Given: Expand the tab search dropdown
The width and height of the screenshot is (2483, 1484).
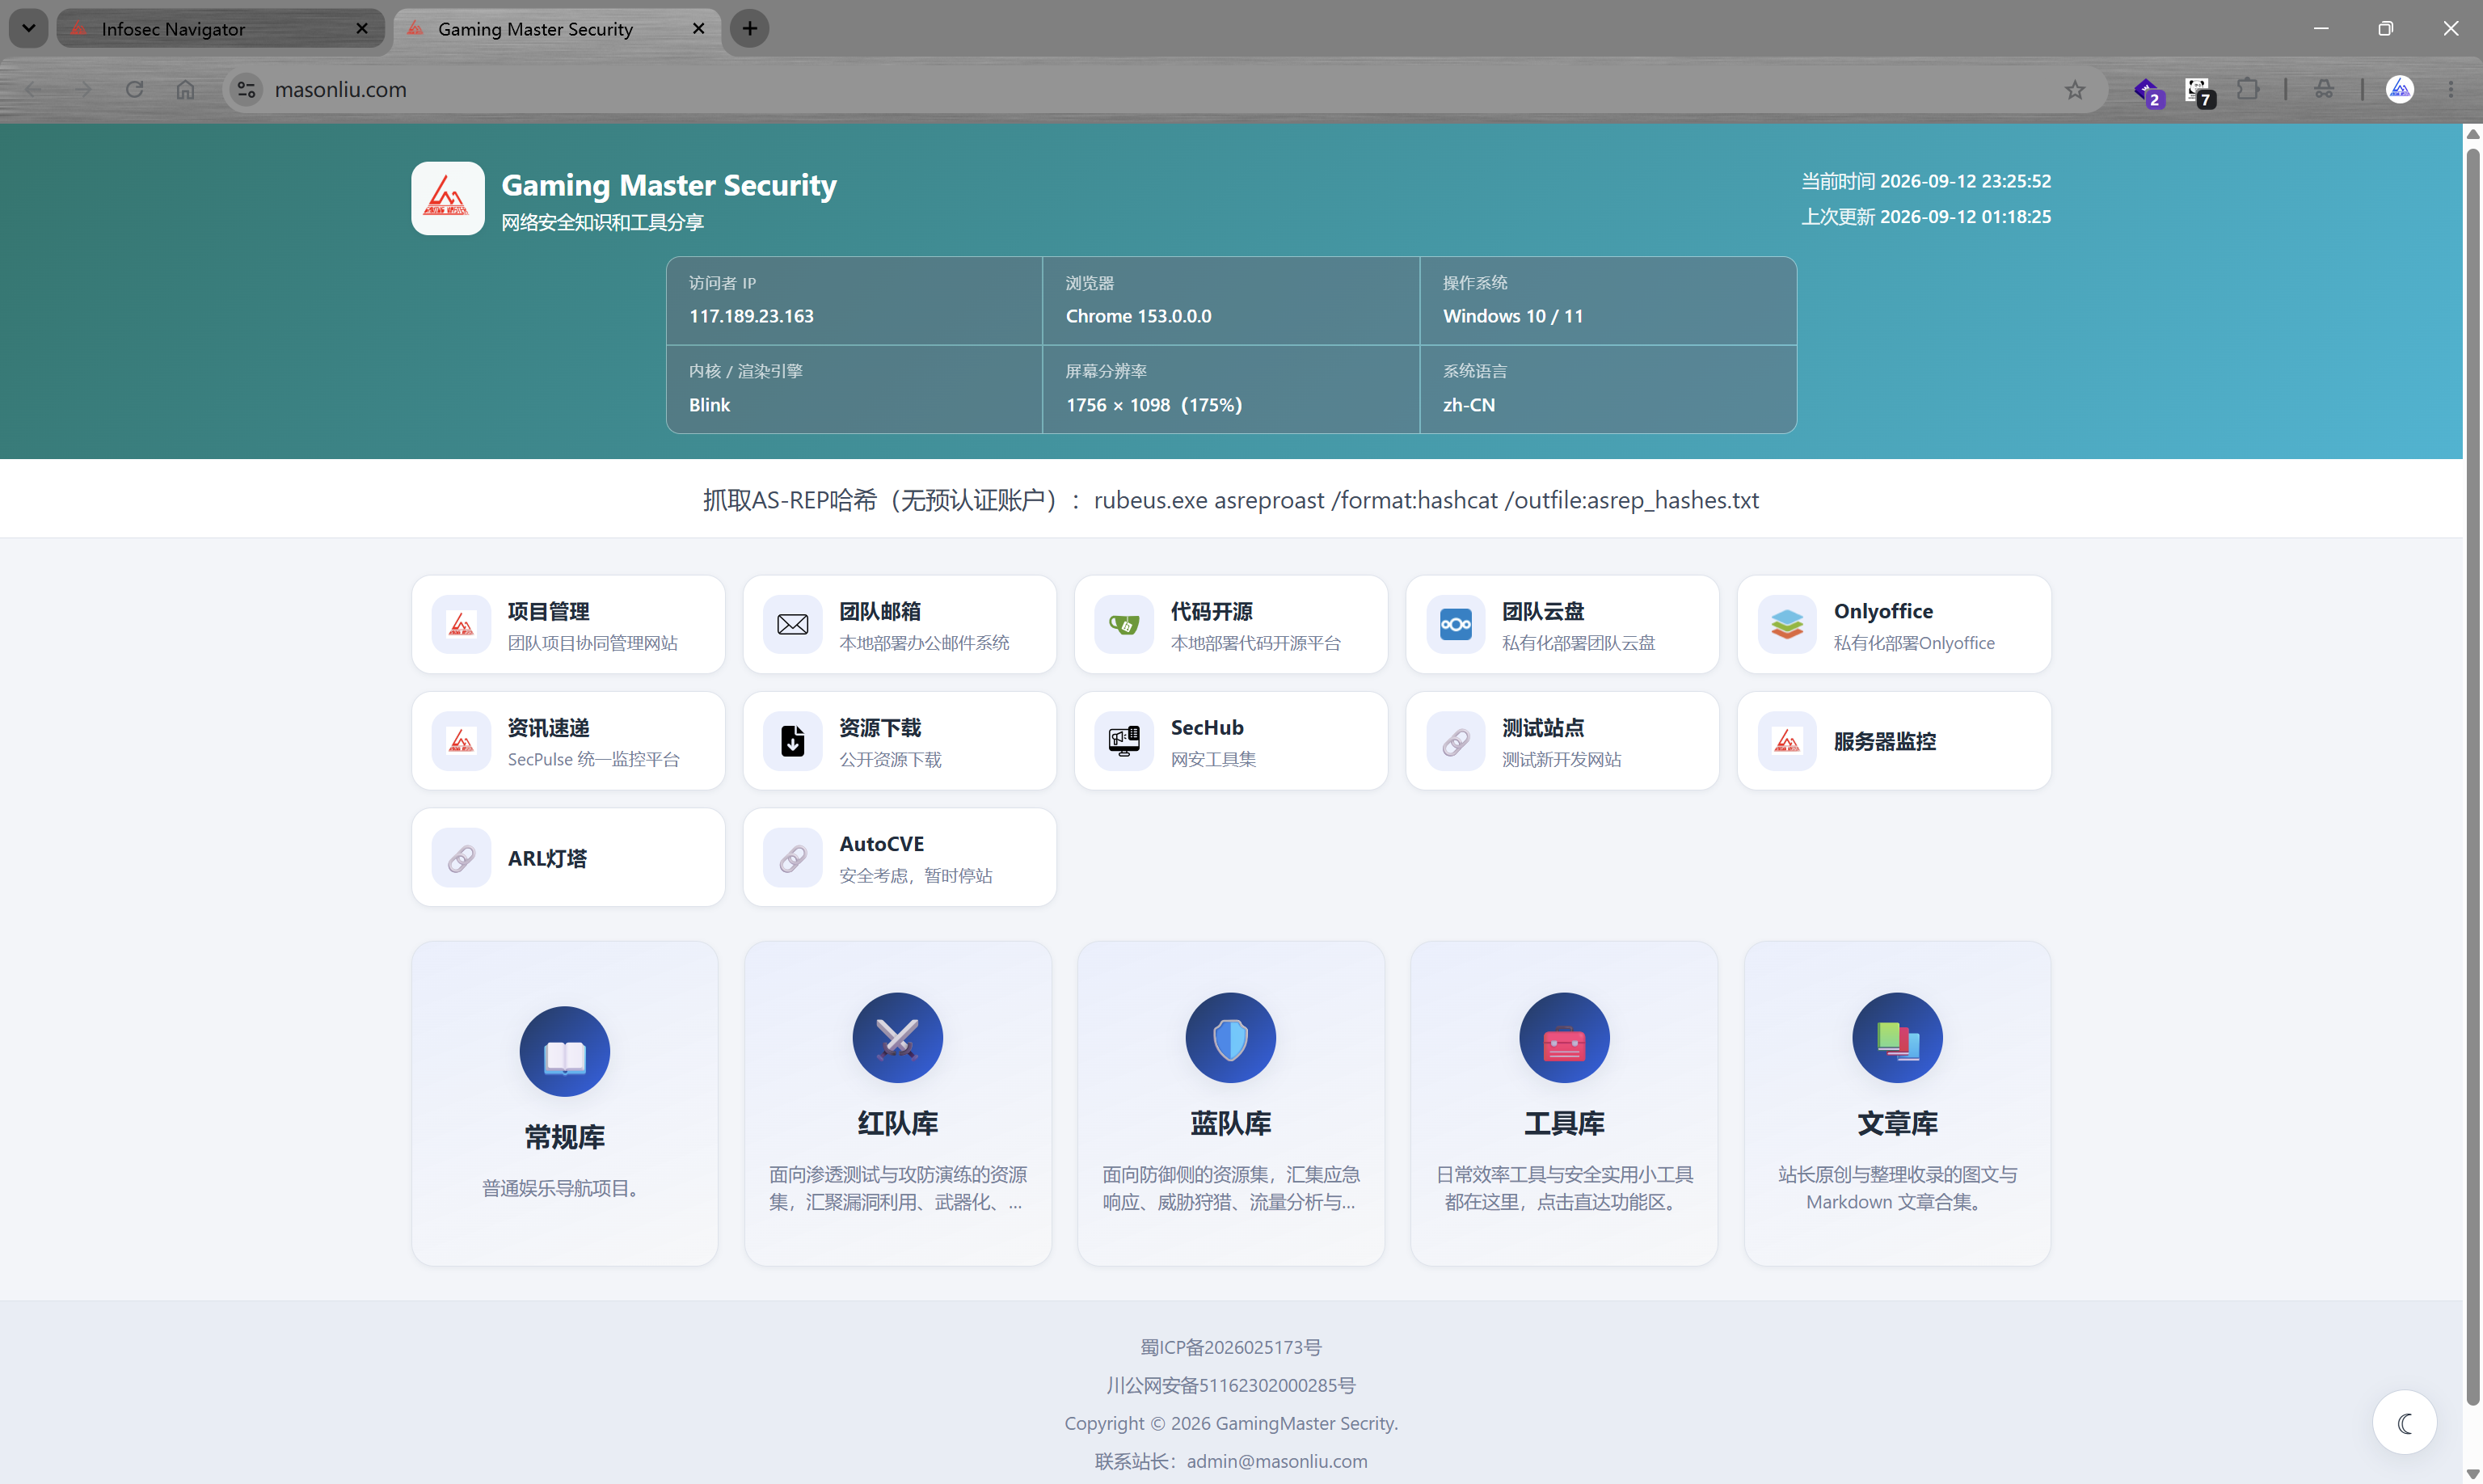Looking at the screenshot, I should point(29,28).
